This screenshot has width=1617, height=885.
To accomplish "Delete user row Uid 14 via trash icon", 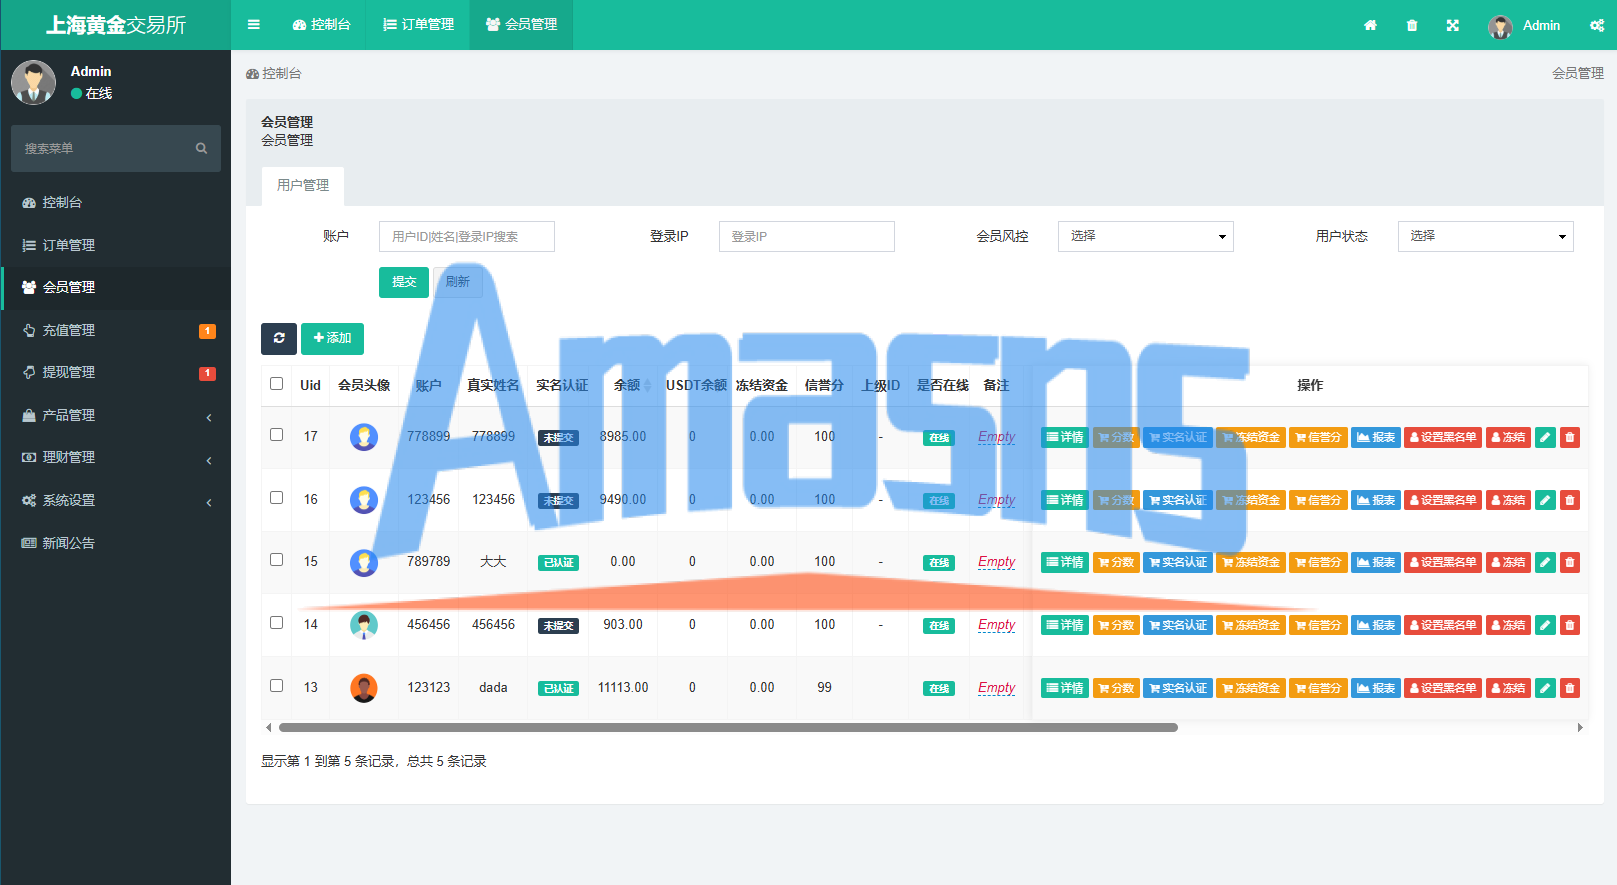I will click(x=1570, y=625).
